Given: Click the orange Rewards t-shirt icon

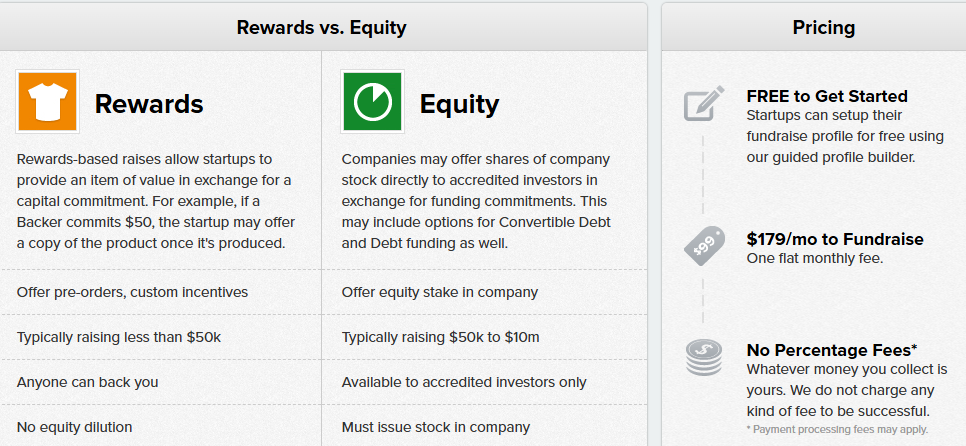Looking at the screenshot, I should (47, 102).
